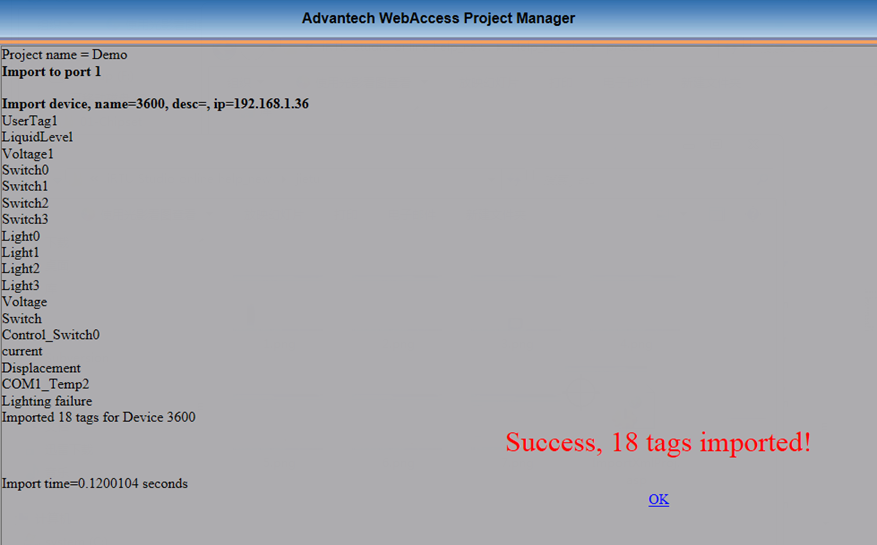Screen dimensions: 877x545
Task: Pick the Switch3 tag entry
Action: click(25, 219)
